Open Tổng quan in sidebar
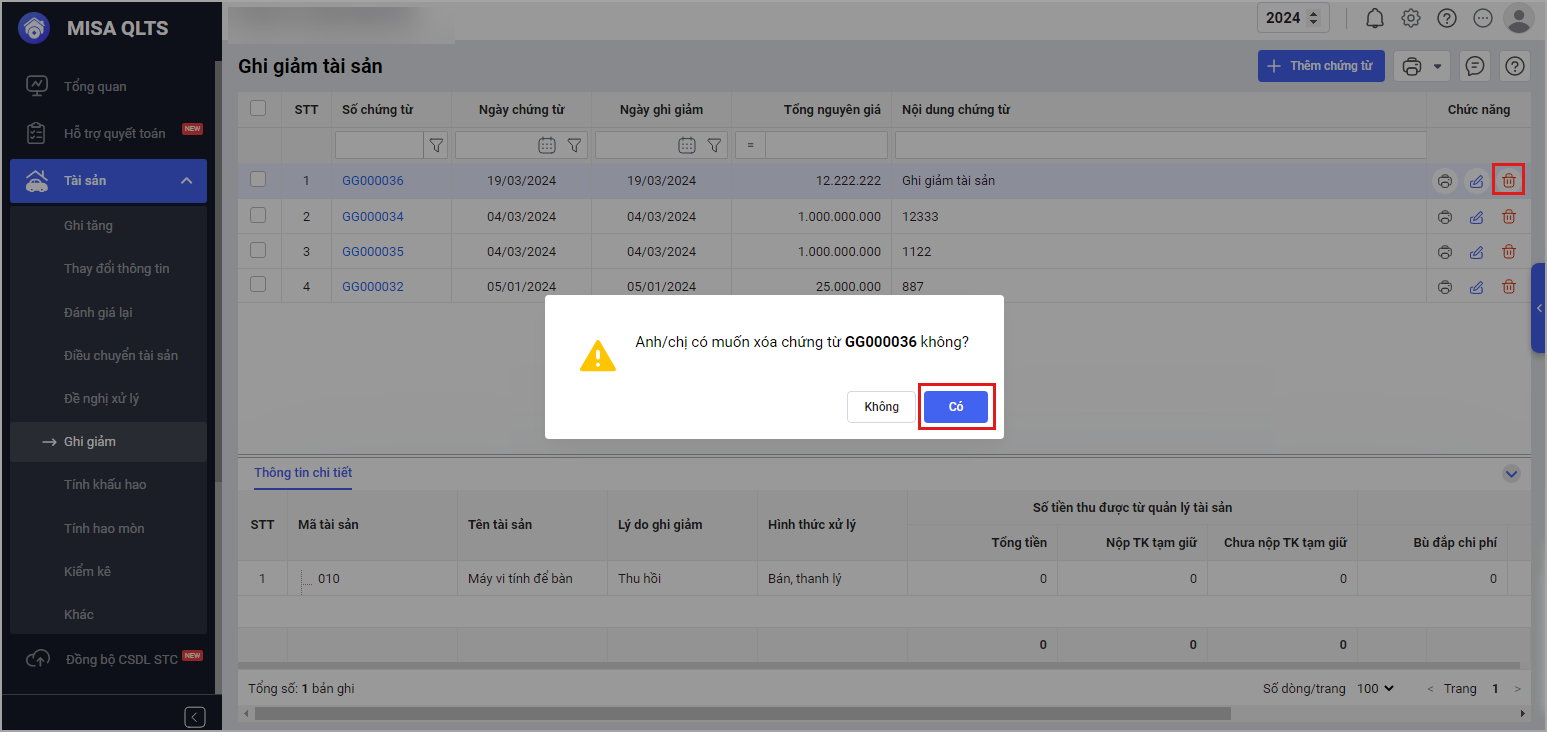 click(x=95, y=87)
